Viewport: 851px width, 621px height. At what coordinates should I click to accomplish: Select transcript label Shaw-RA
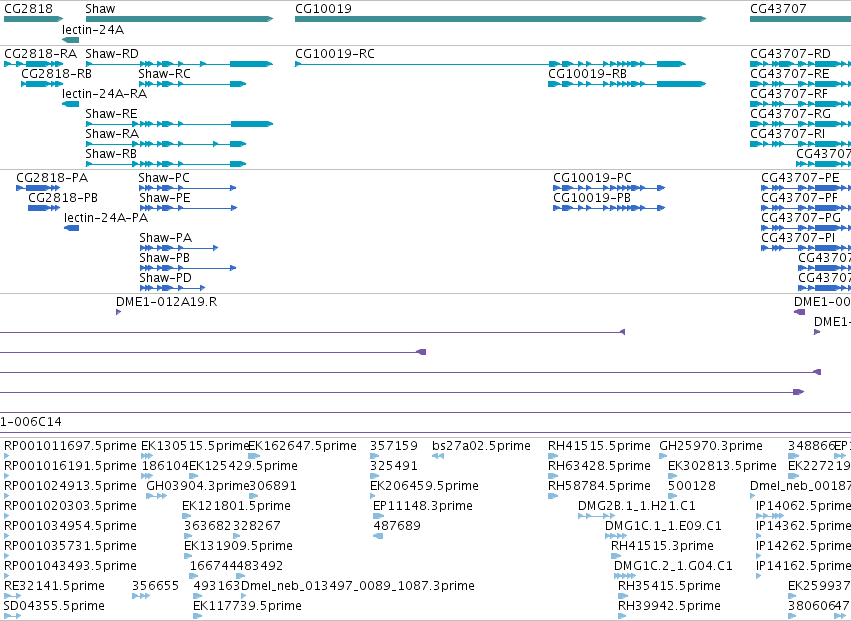(112, 134)
